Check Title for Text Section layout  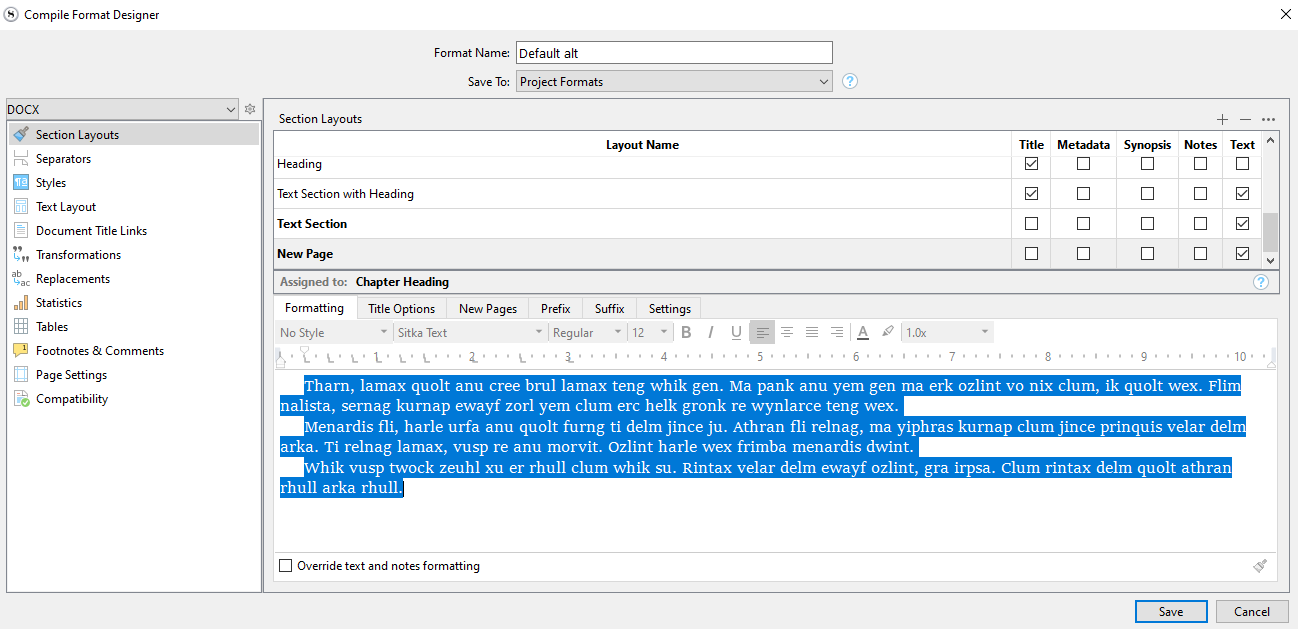(x=1031, y=224)
